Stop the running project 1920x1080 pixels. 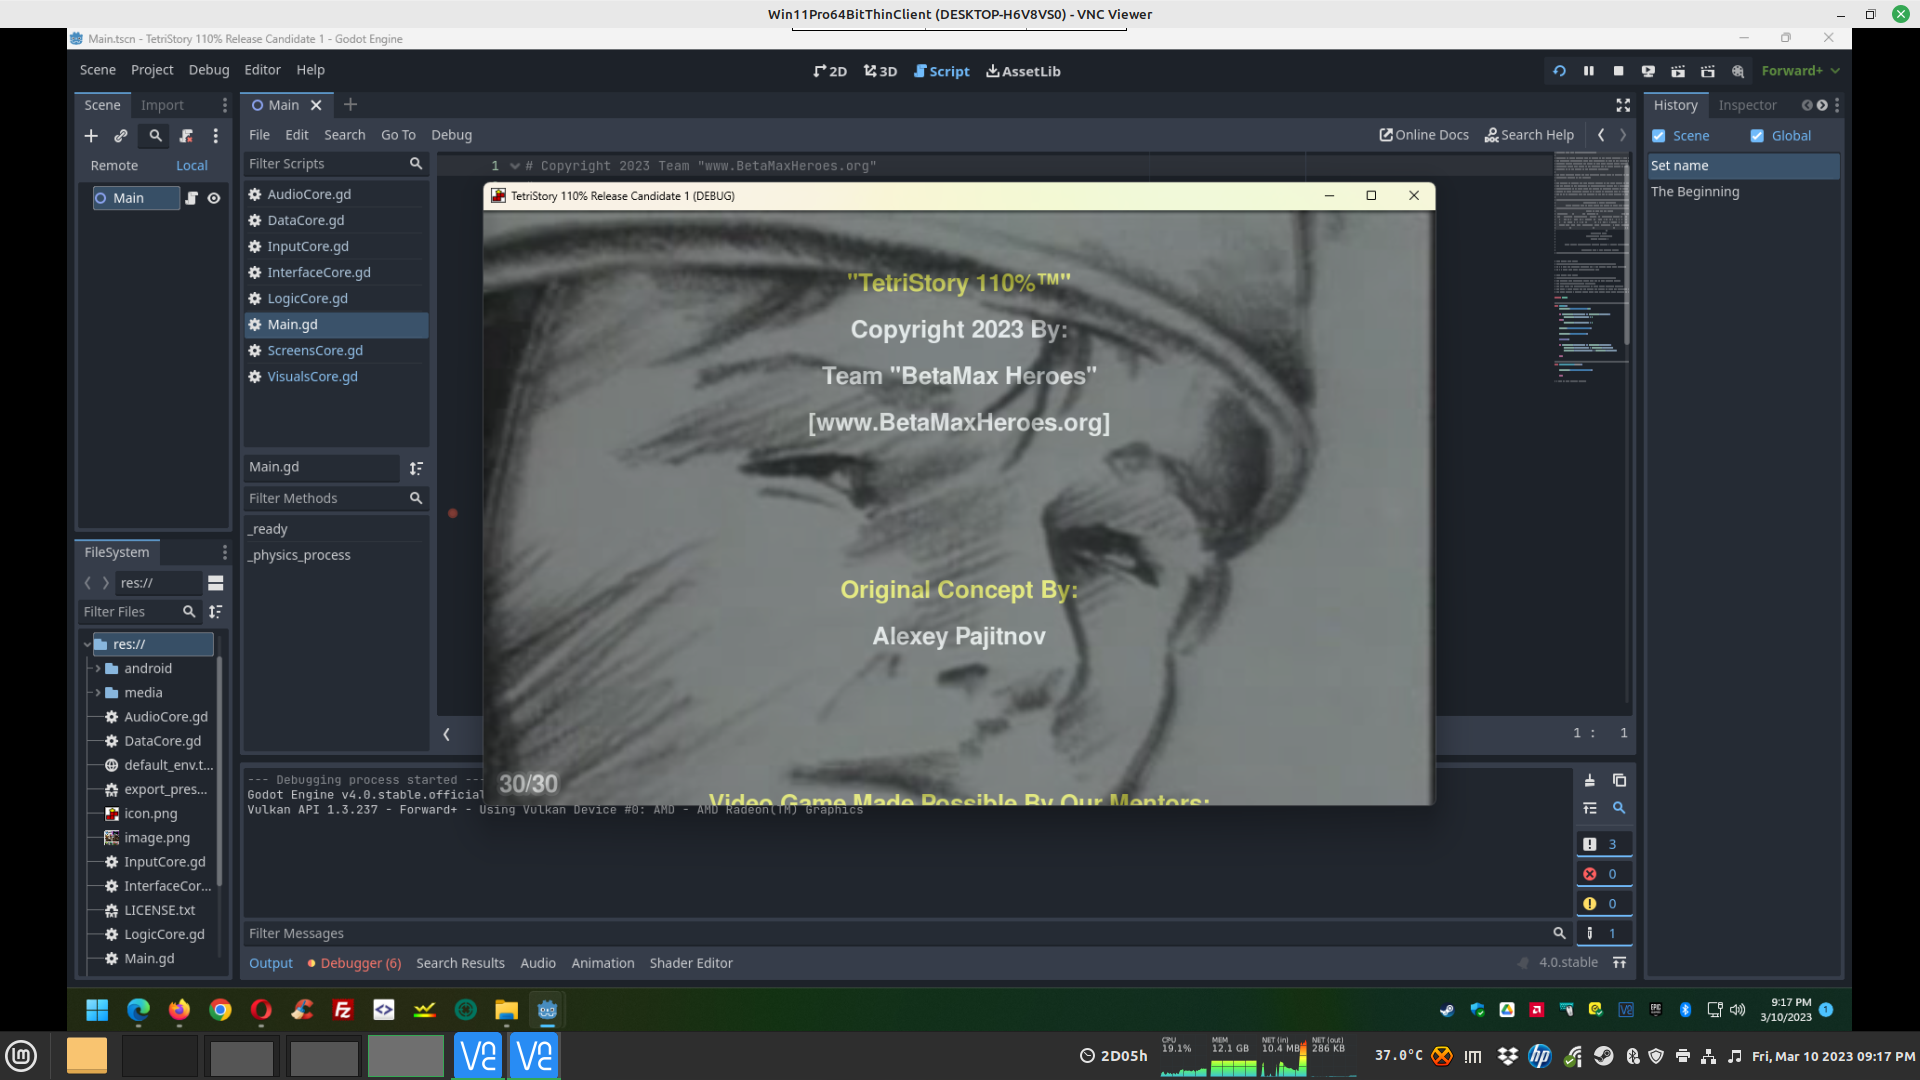1618,71
